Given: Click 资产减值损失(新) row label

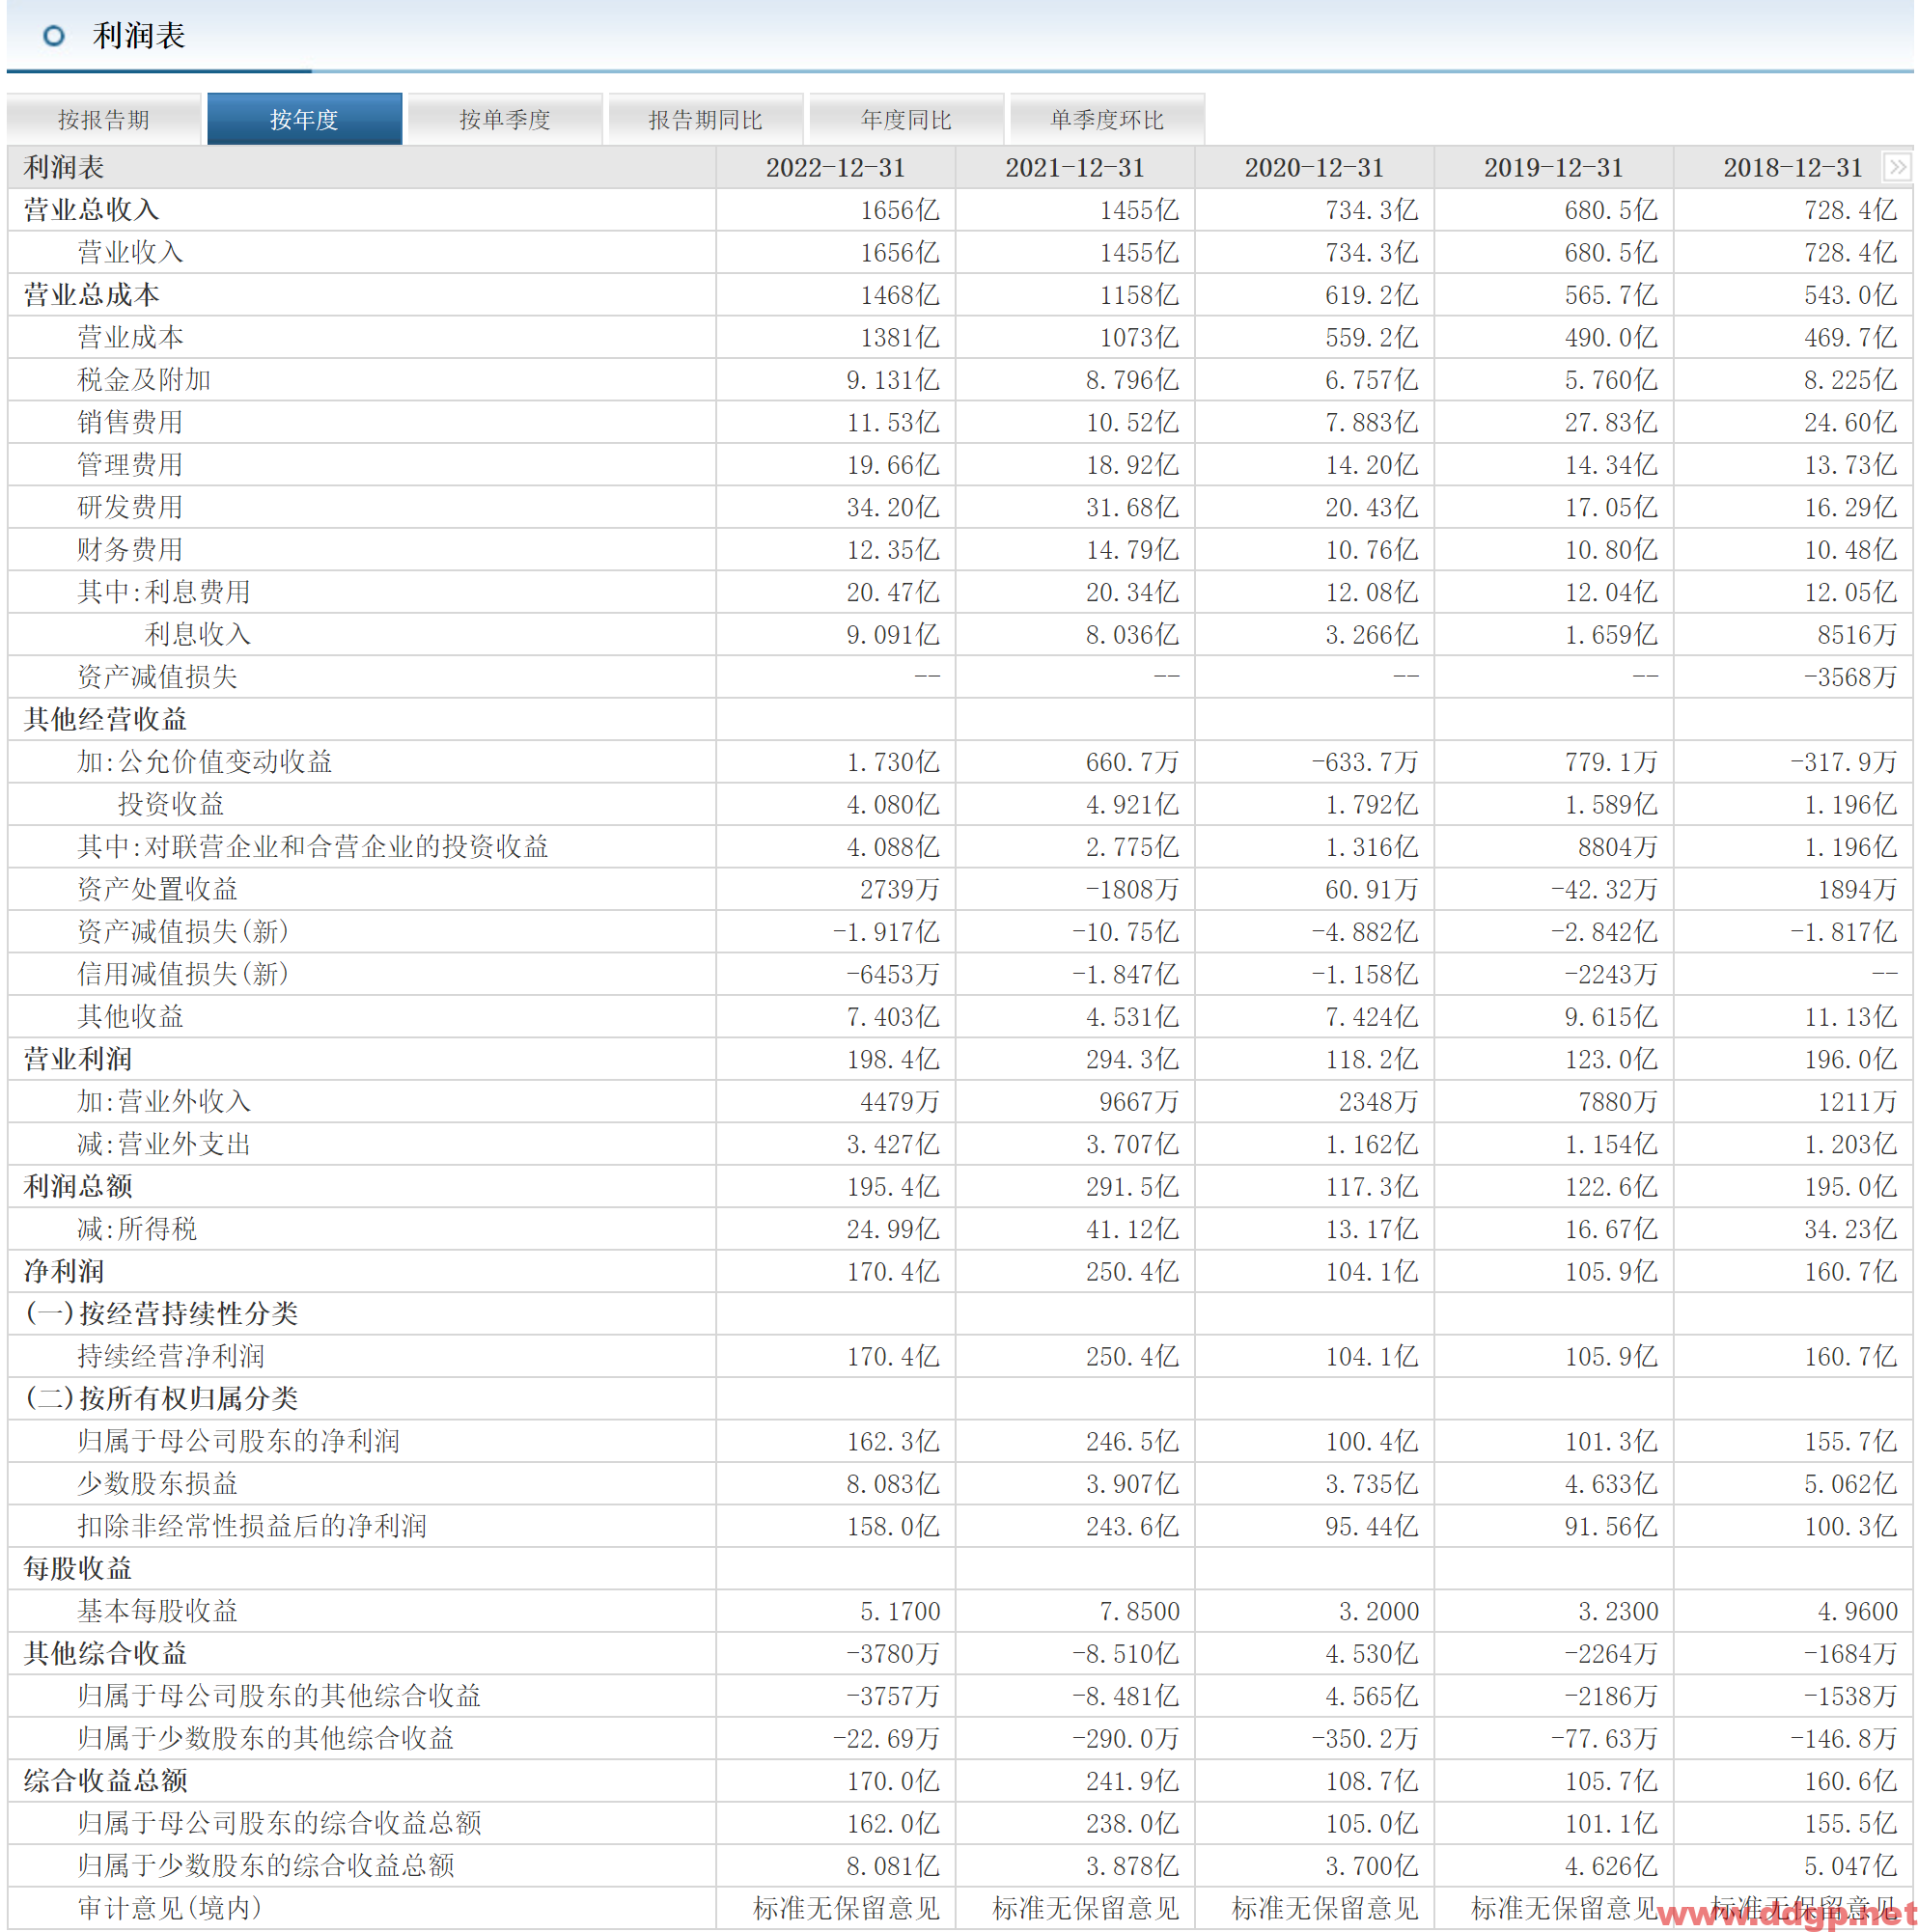Looking at the screenshot, I should pyautogui.click(x=183, y=932).
